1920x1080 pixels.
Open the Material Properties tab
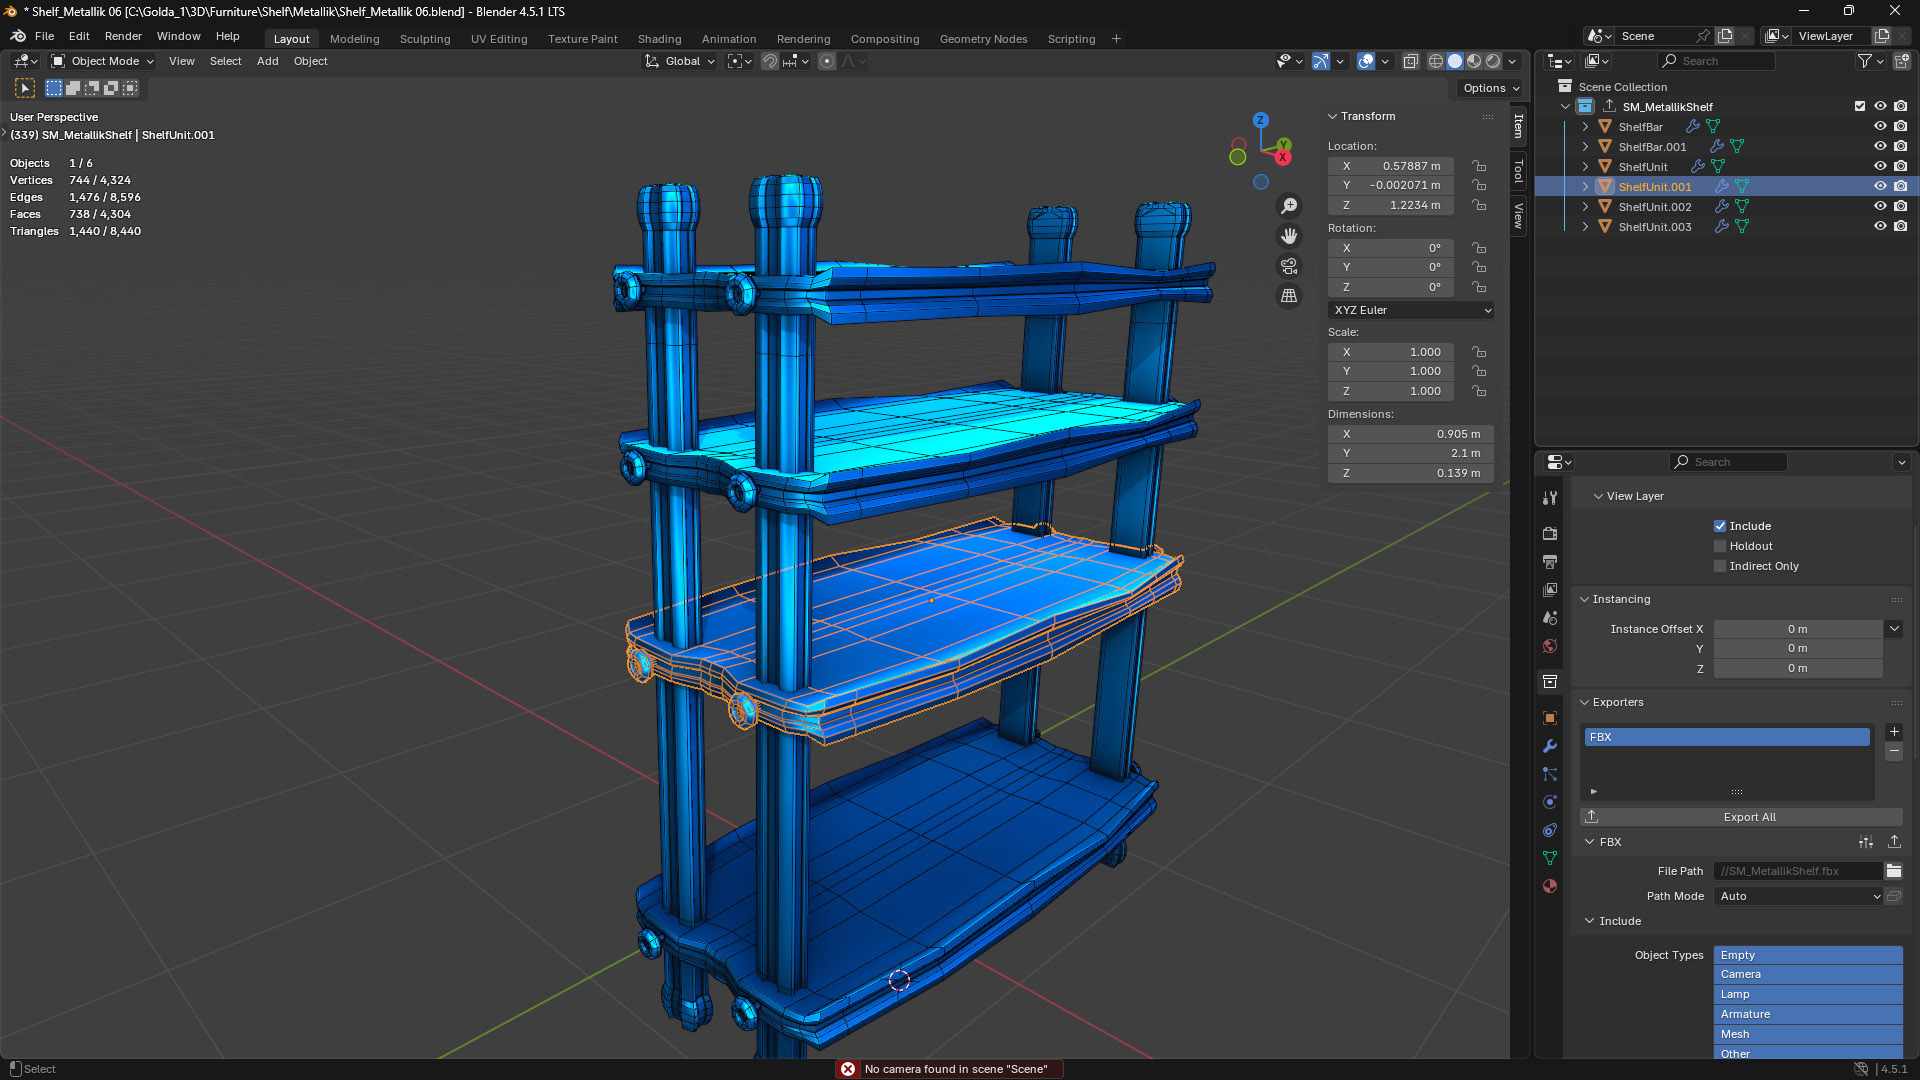pos(1549,886)
